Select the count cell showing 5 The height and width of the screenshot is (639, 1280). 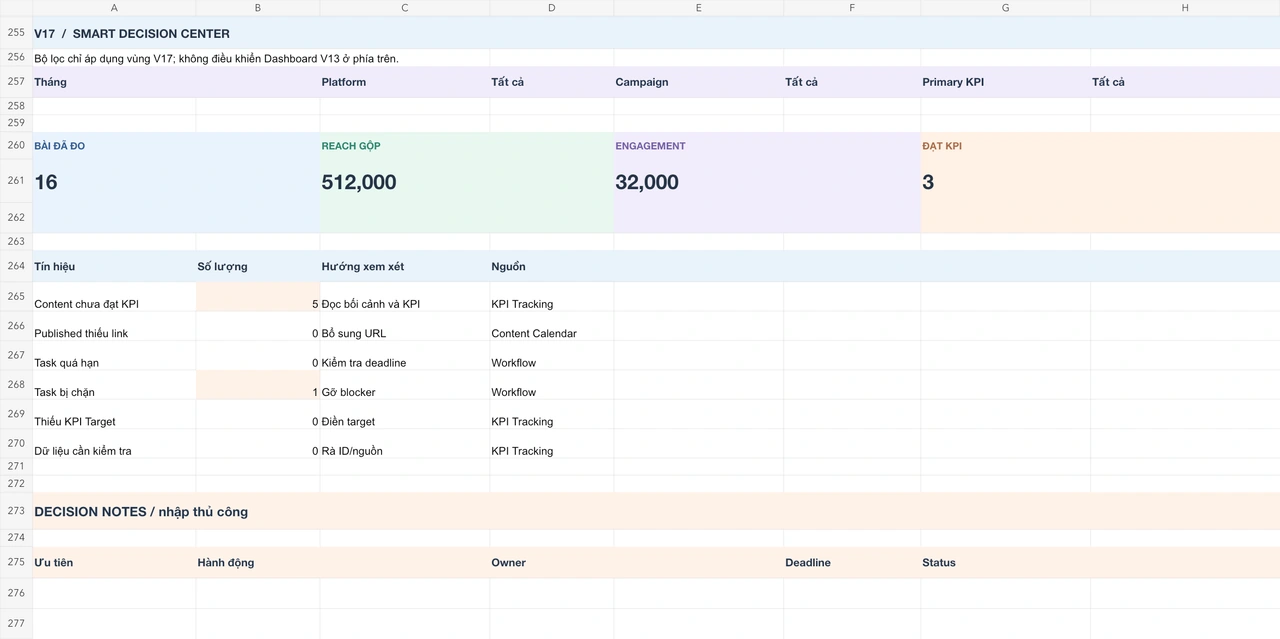pyautogui.click(x=258, y=297)
